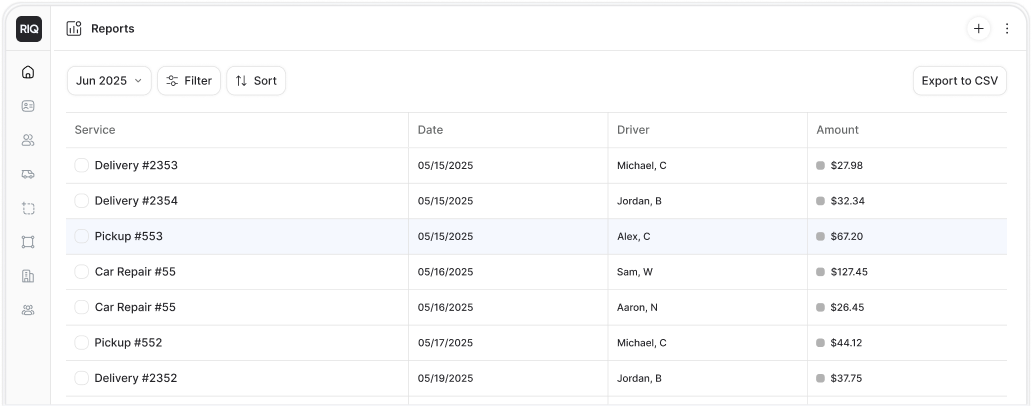The height and width of the screenshot is (406, 1032).
Task: Open the Sort options
Action: pos(256,81)
